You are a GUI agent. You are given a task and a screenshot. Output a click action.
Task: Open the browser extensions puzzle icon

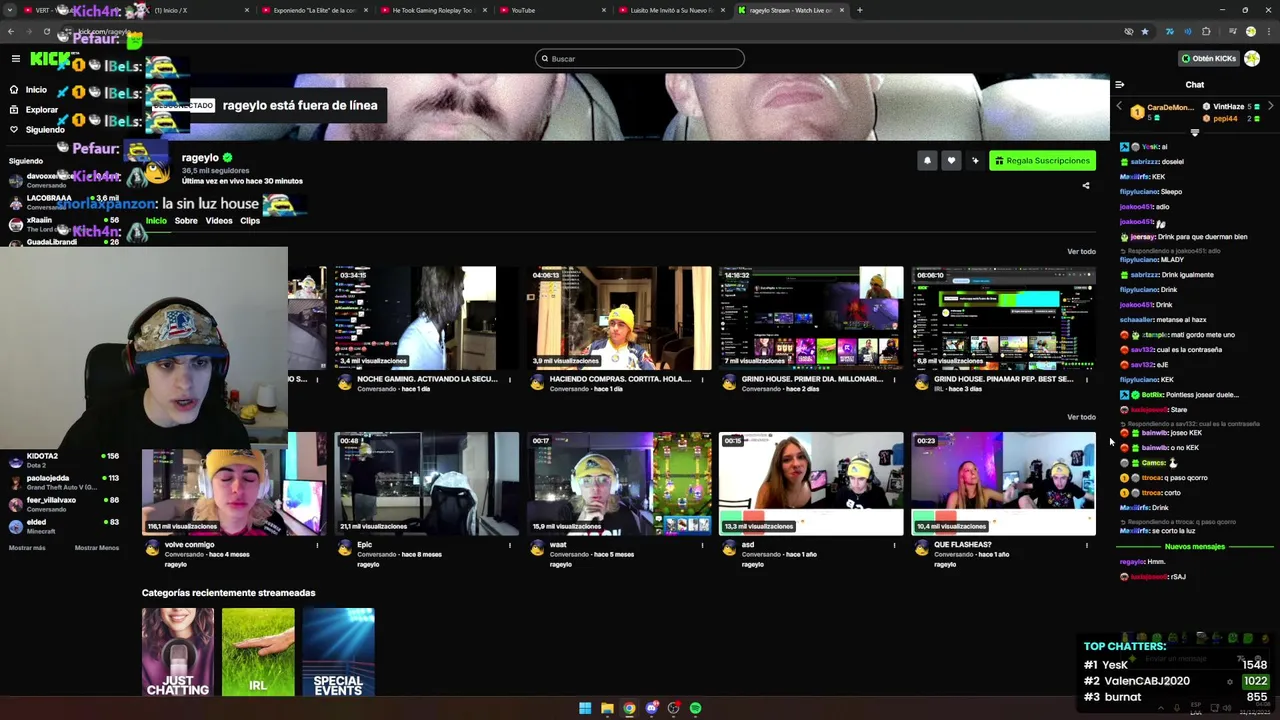pos(1206,32)
